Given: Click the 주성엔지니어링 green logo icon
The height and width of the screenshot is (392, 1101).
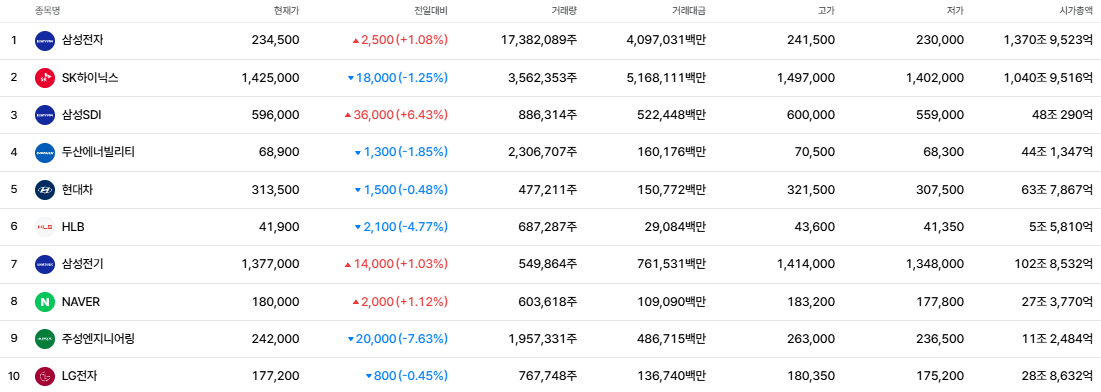Looking at the screenshot, I should pos(45,339).
